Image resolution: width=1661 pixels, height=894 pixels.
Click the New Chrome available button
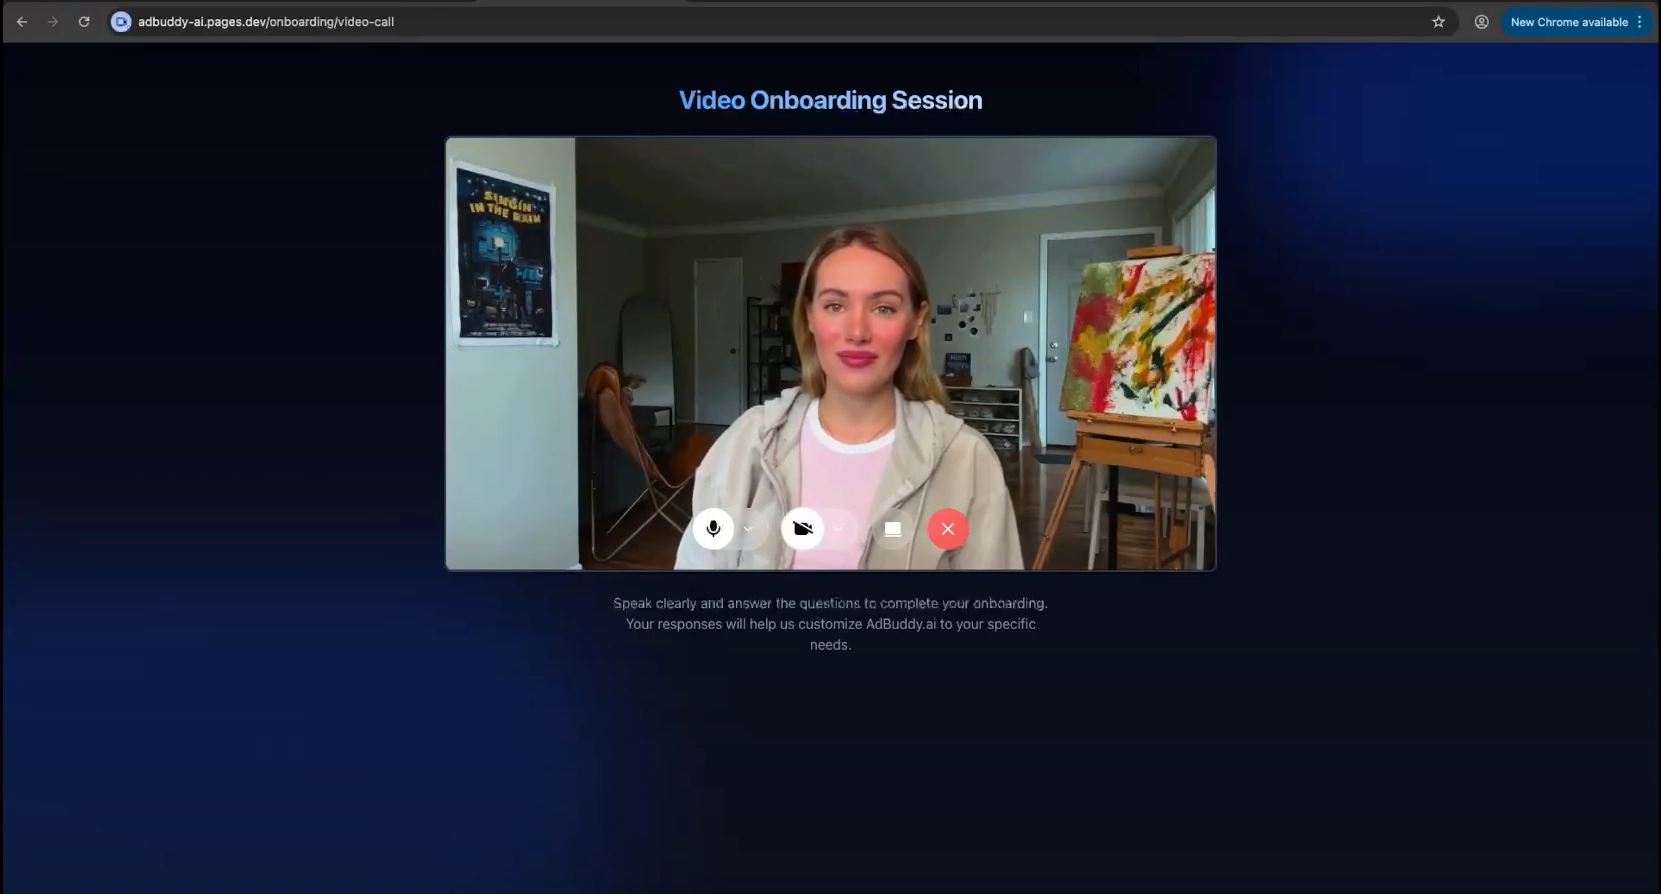[x=1569, y=22]
